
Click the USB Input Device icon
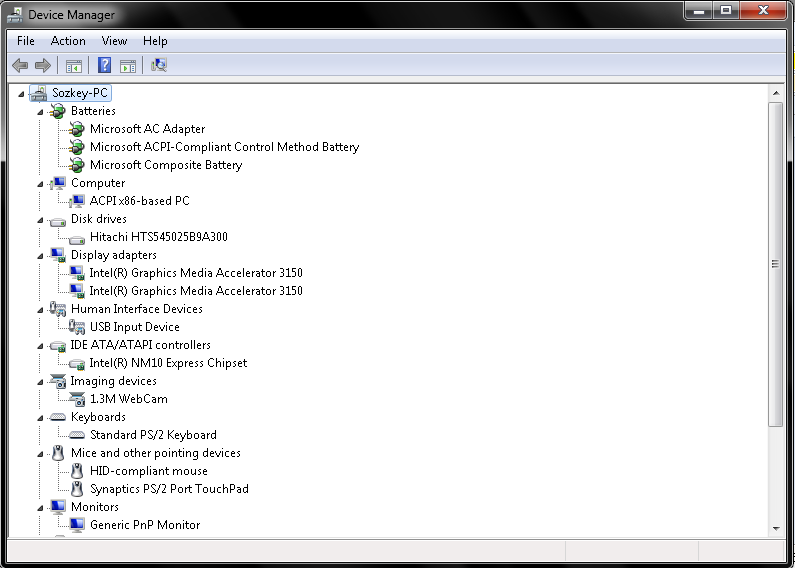coord(77,327)
